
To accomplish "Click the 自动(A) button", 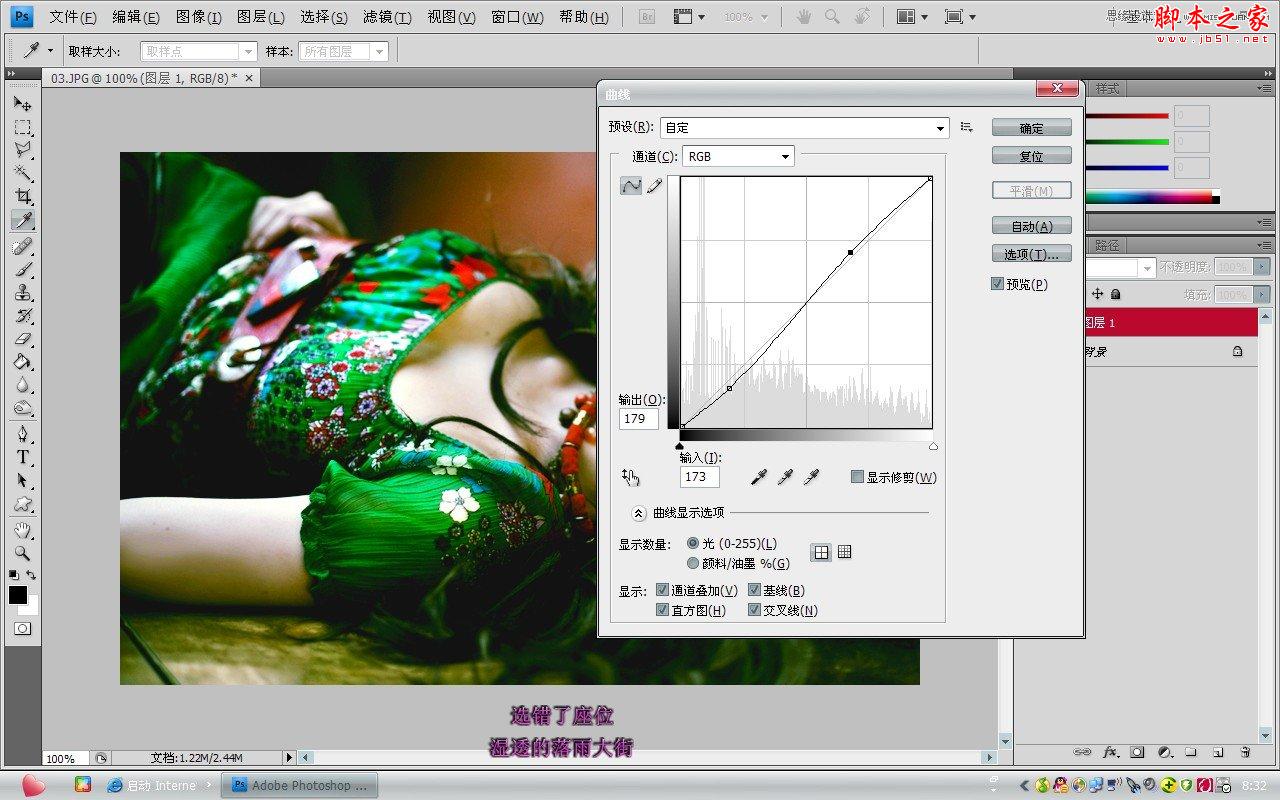I will (x=1031, y=226).
